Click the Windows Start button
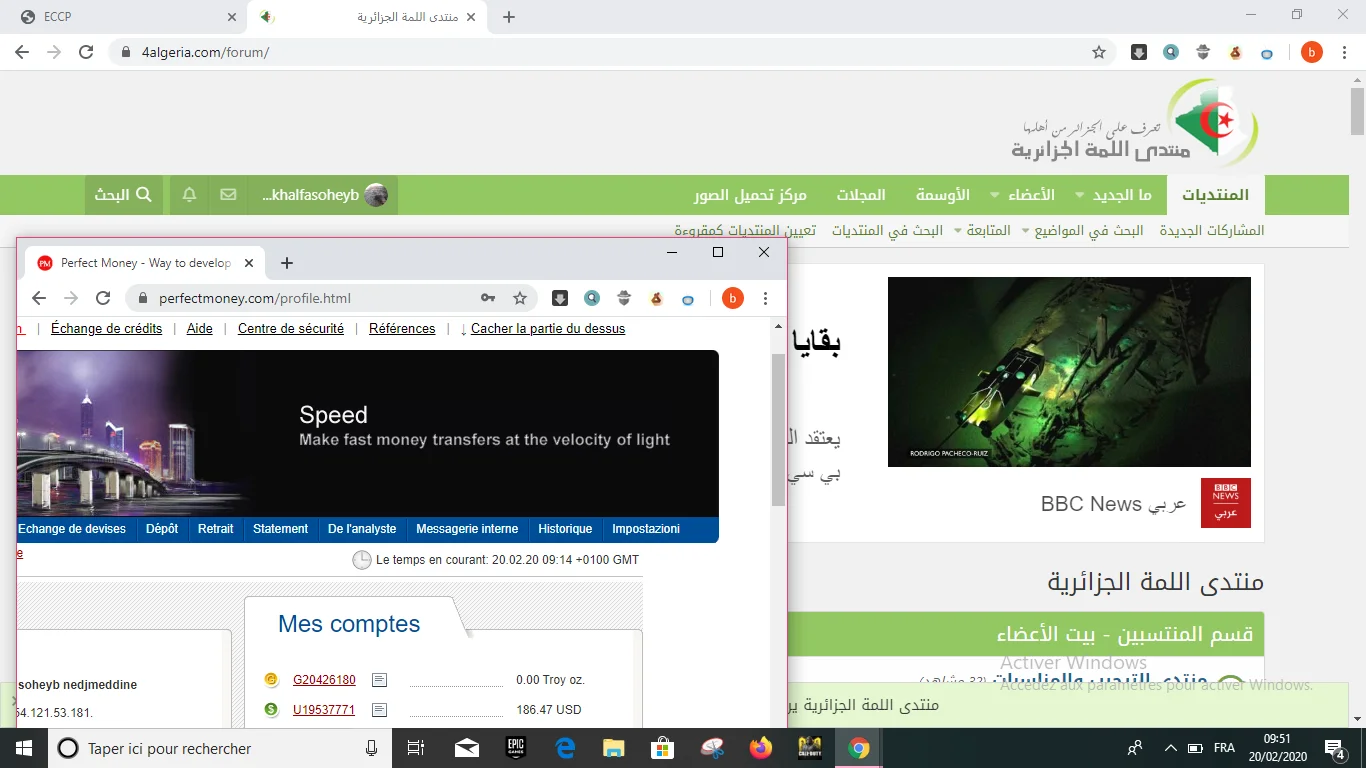The image size is (1366, 768). (24, 748)
